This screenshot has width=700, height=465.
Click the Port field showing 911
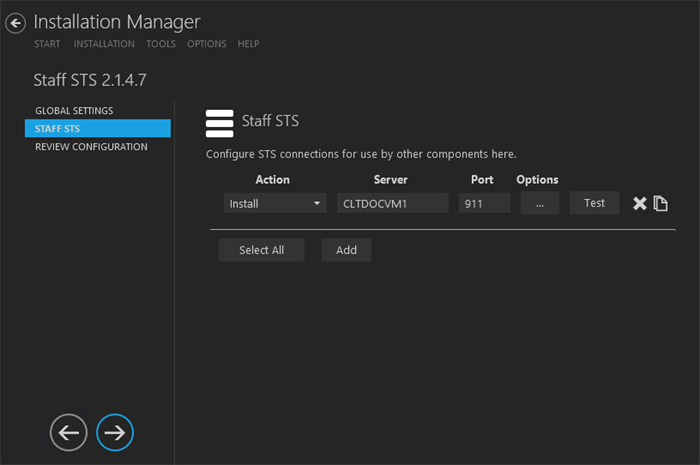point(484,203)
